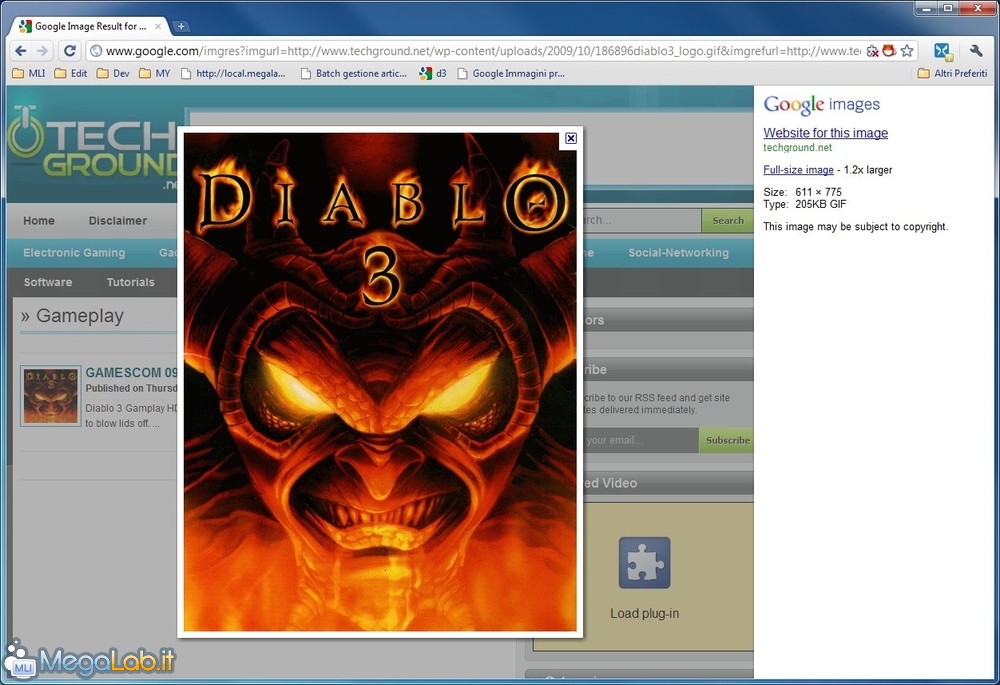Click the browser forward arrow

[x=43, y=51]
